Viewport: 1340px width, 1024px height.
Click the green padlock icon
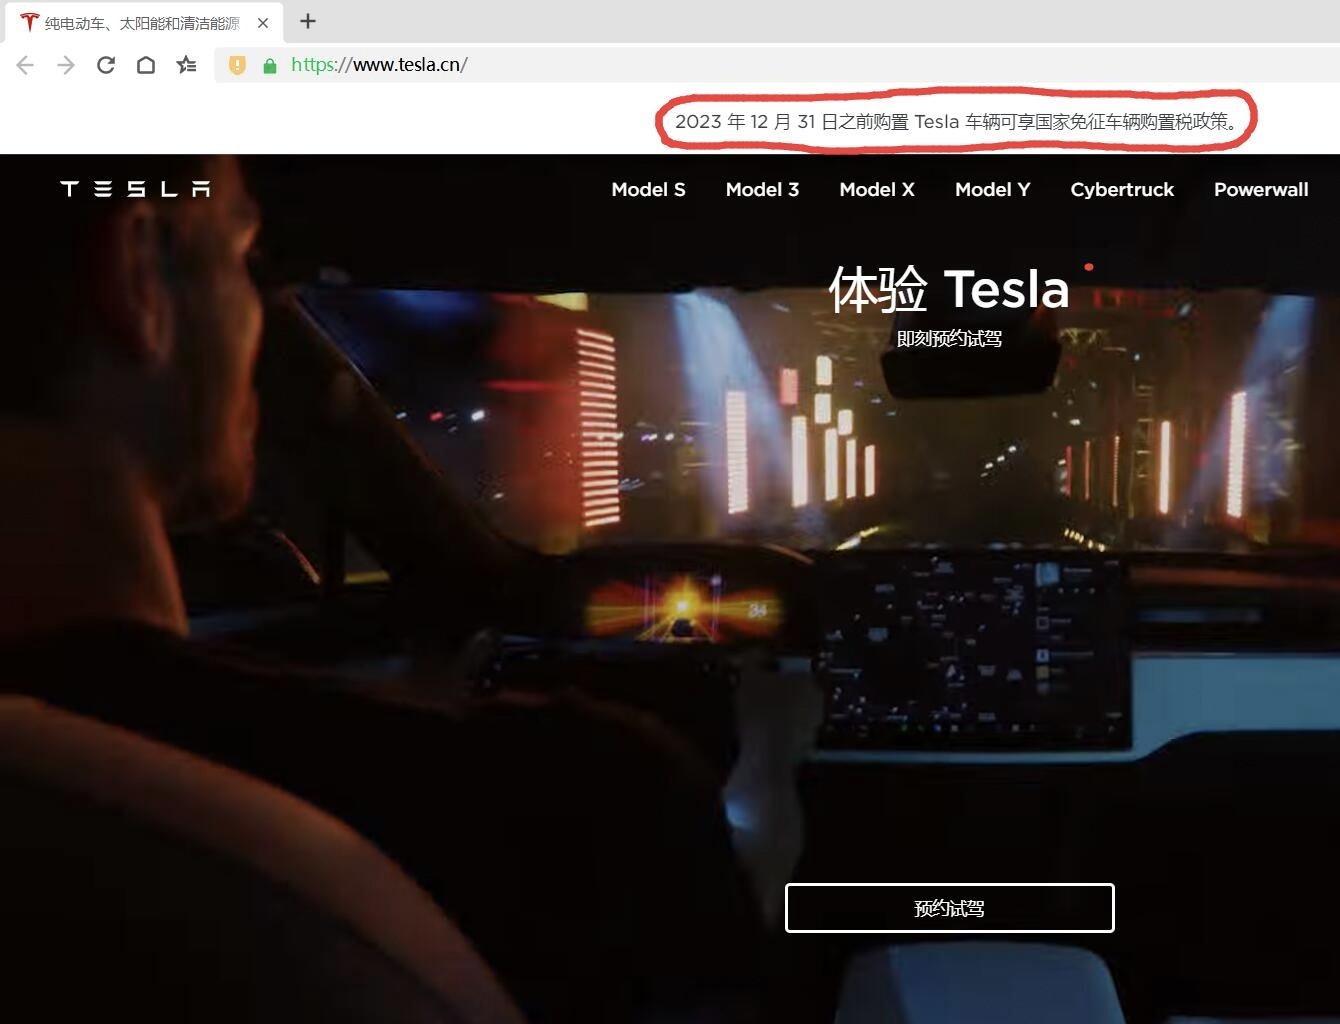(x=269, y=66)
